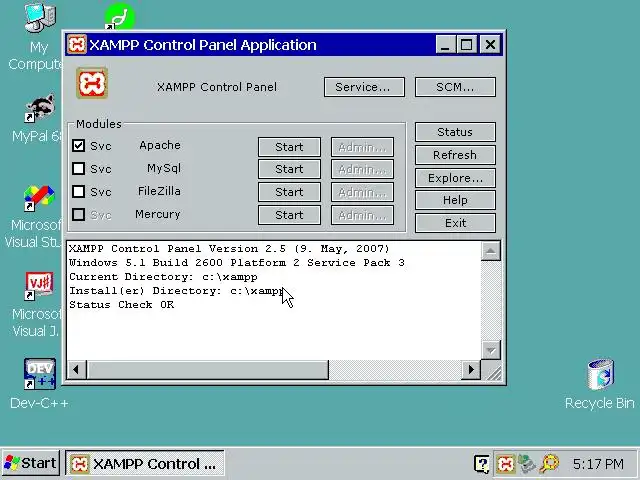The height and width of the screenshot is (480, 640).
Task: Click the disabled Mercury Svc checkbox
Action: pyautogui.click(x=78, y=214)
